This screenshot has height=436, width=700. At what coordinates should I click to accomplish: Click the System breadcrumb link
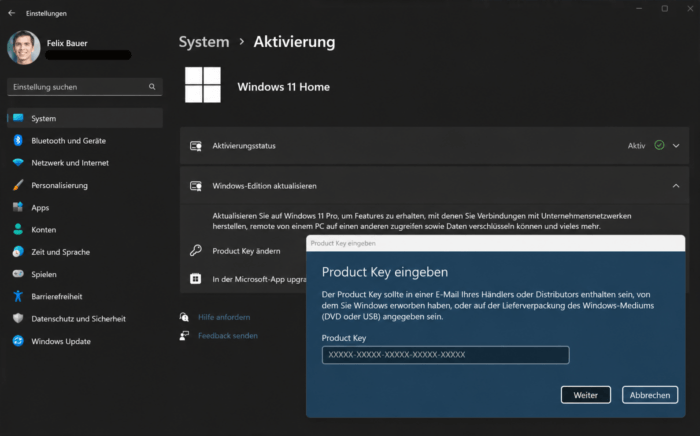coord(204,42)
